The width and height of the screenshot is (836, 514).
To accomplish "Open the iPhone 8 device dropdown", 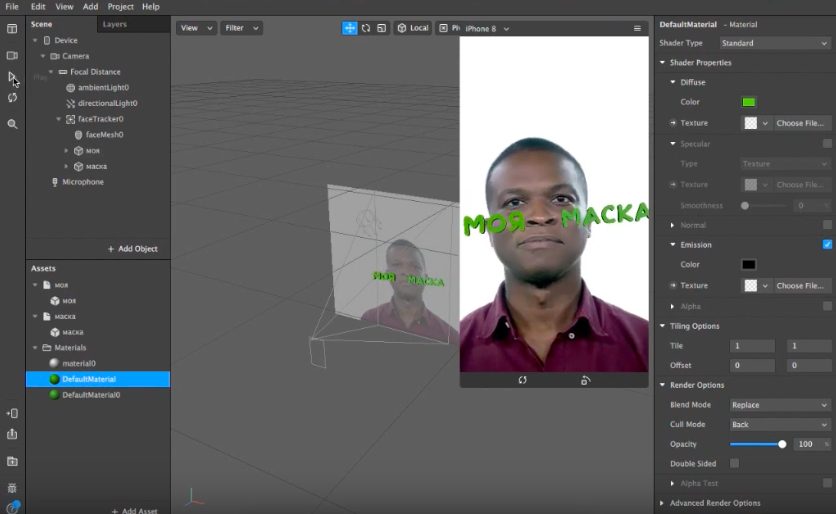I will [x=487, y=29].
